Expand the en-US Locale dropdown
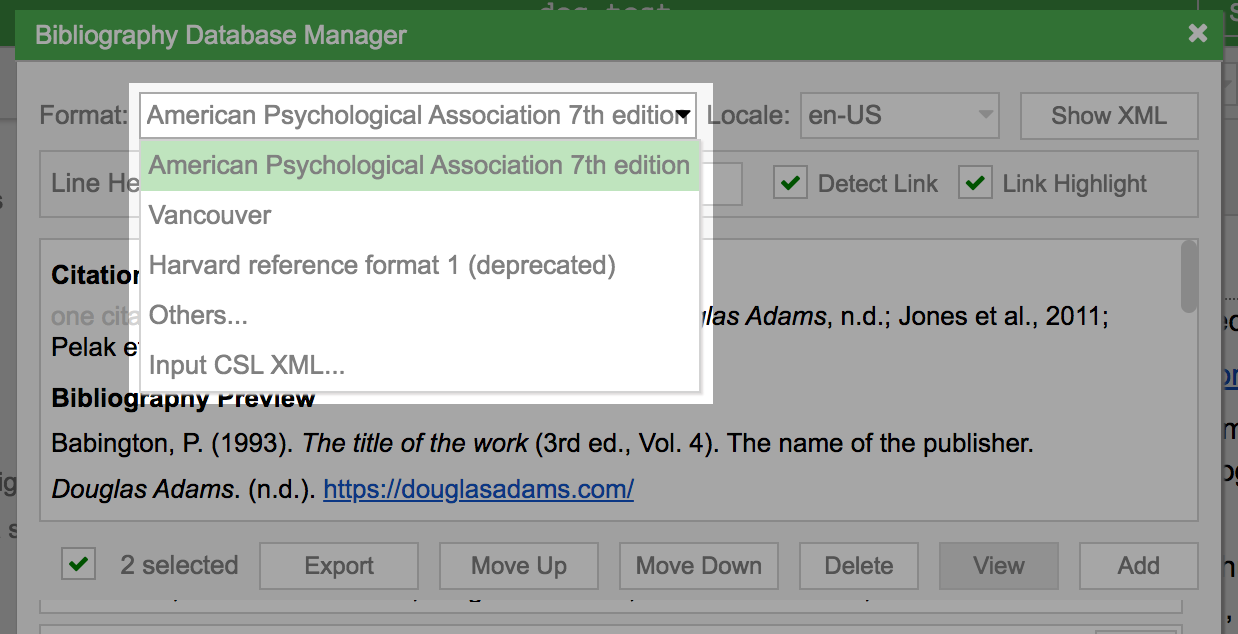This screenshot has width=1238, height=634. [x=900, y=116]
